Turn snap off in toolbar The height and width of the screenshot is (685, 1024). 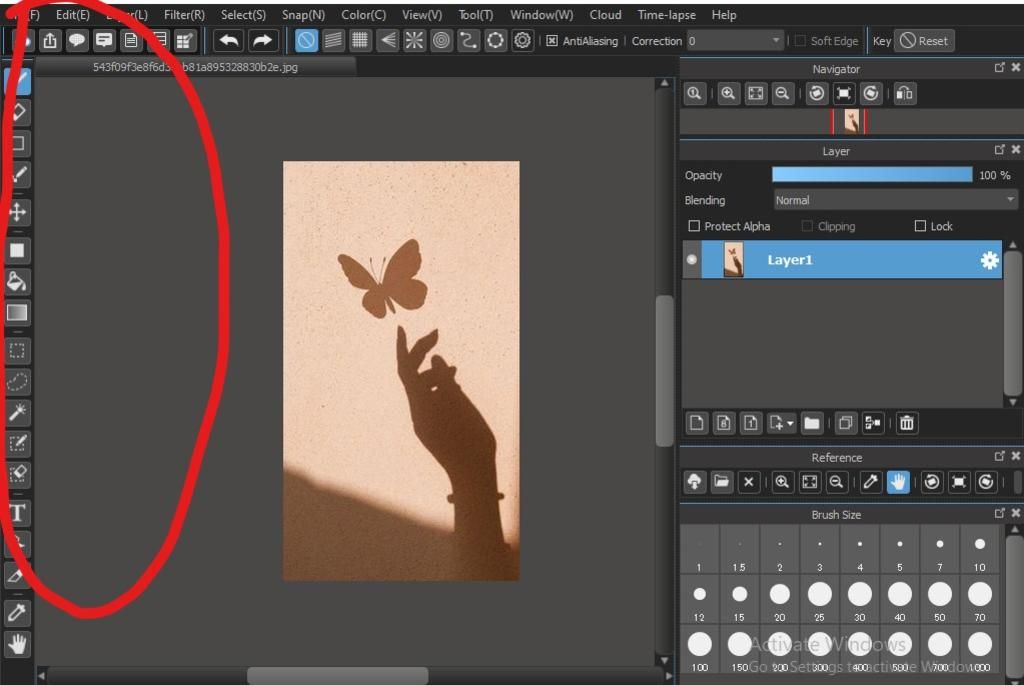point(306,40)
